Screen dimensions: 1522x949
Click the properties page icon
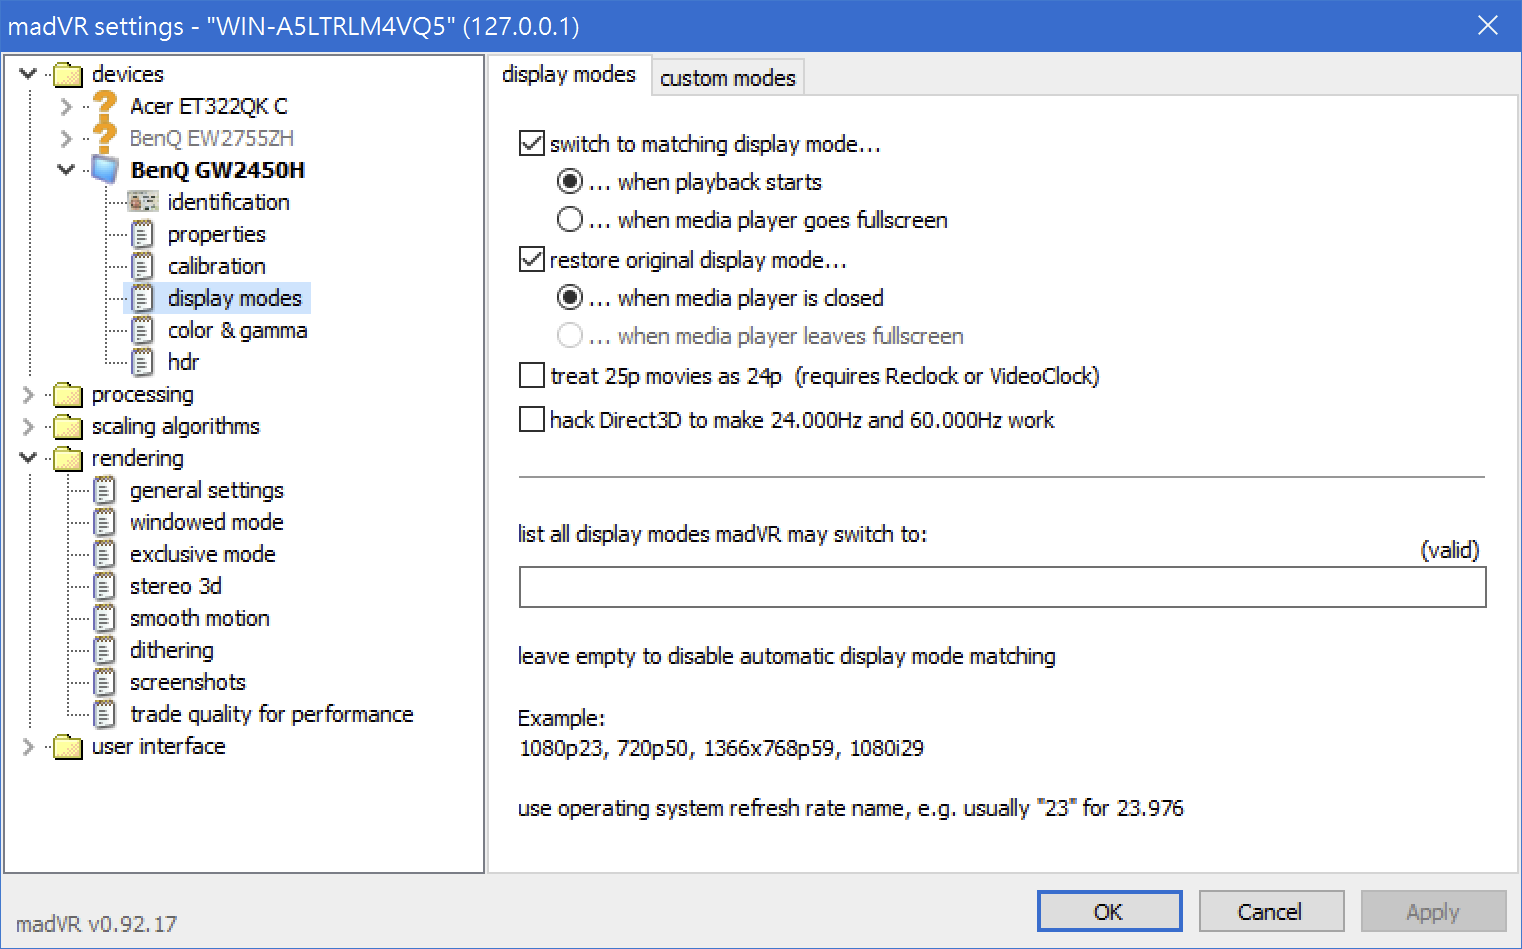tap(143, 234)
